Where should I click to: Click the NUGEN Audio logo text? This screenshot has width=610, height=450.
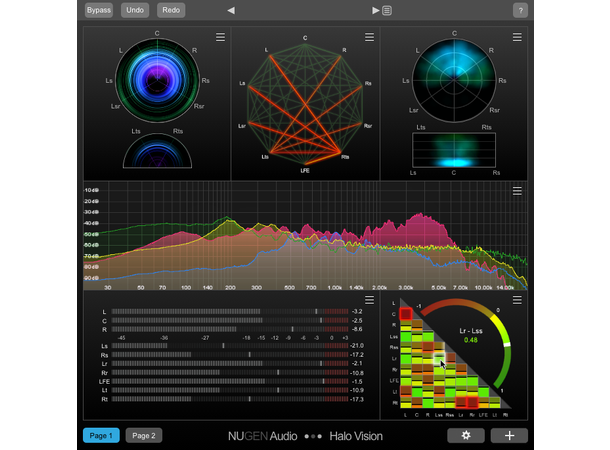coord(263,436)
